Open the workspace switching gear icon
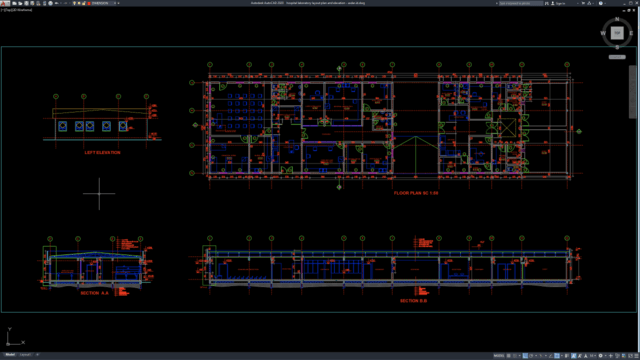 600,356
